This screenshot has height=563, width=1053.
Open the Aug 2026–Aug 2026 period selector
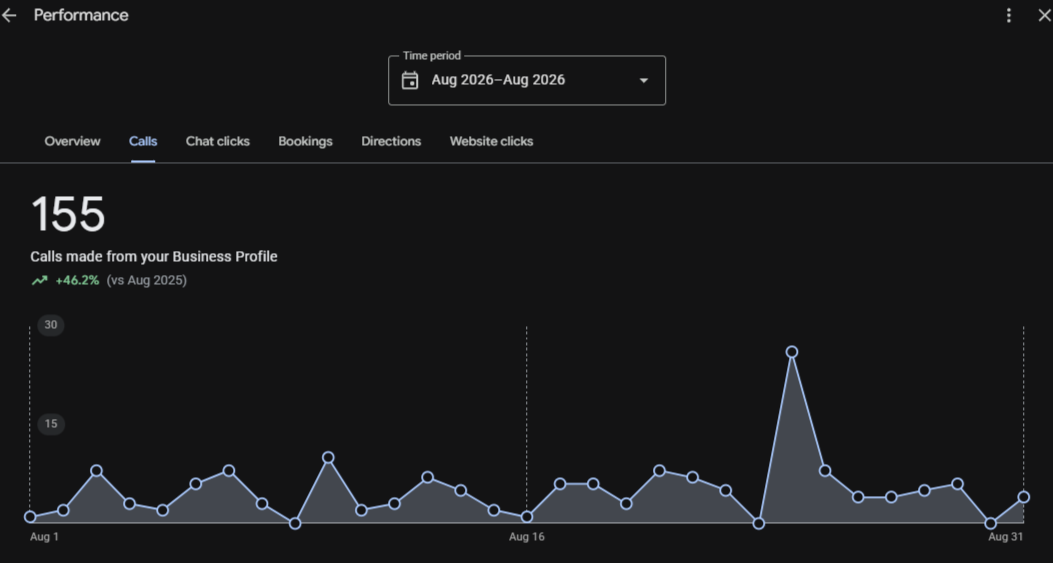527,81
